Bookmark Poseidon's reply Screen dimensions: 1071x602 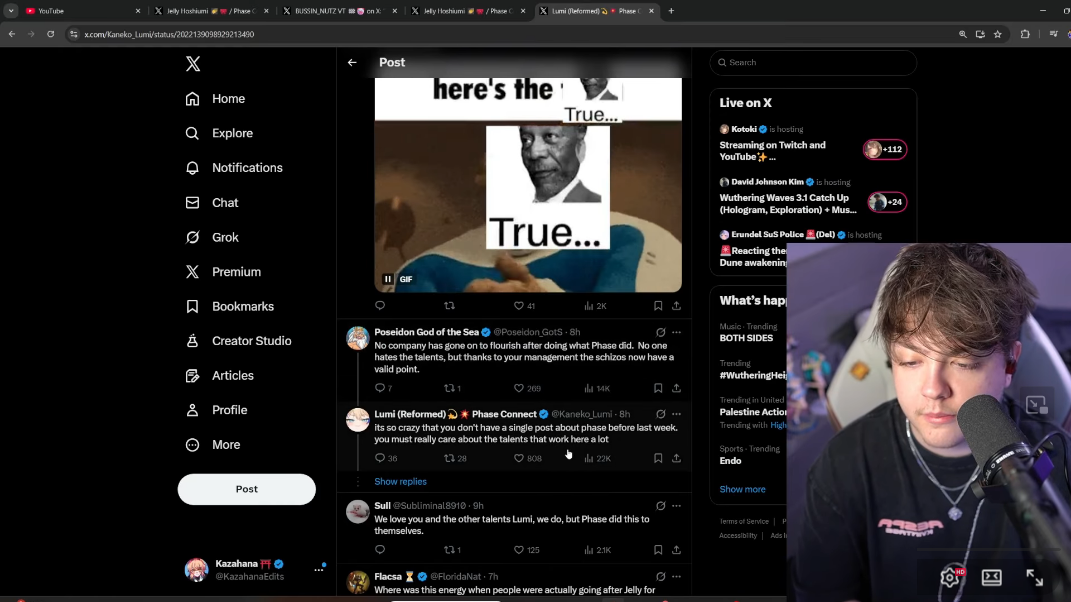coord(658,388)
